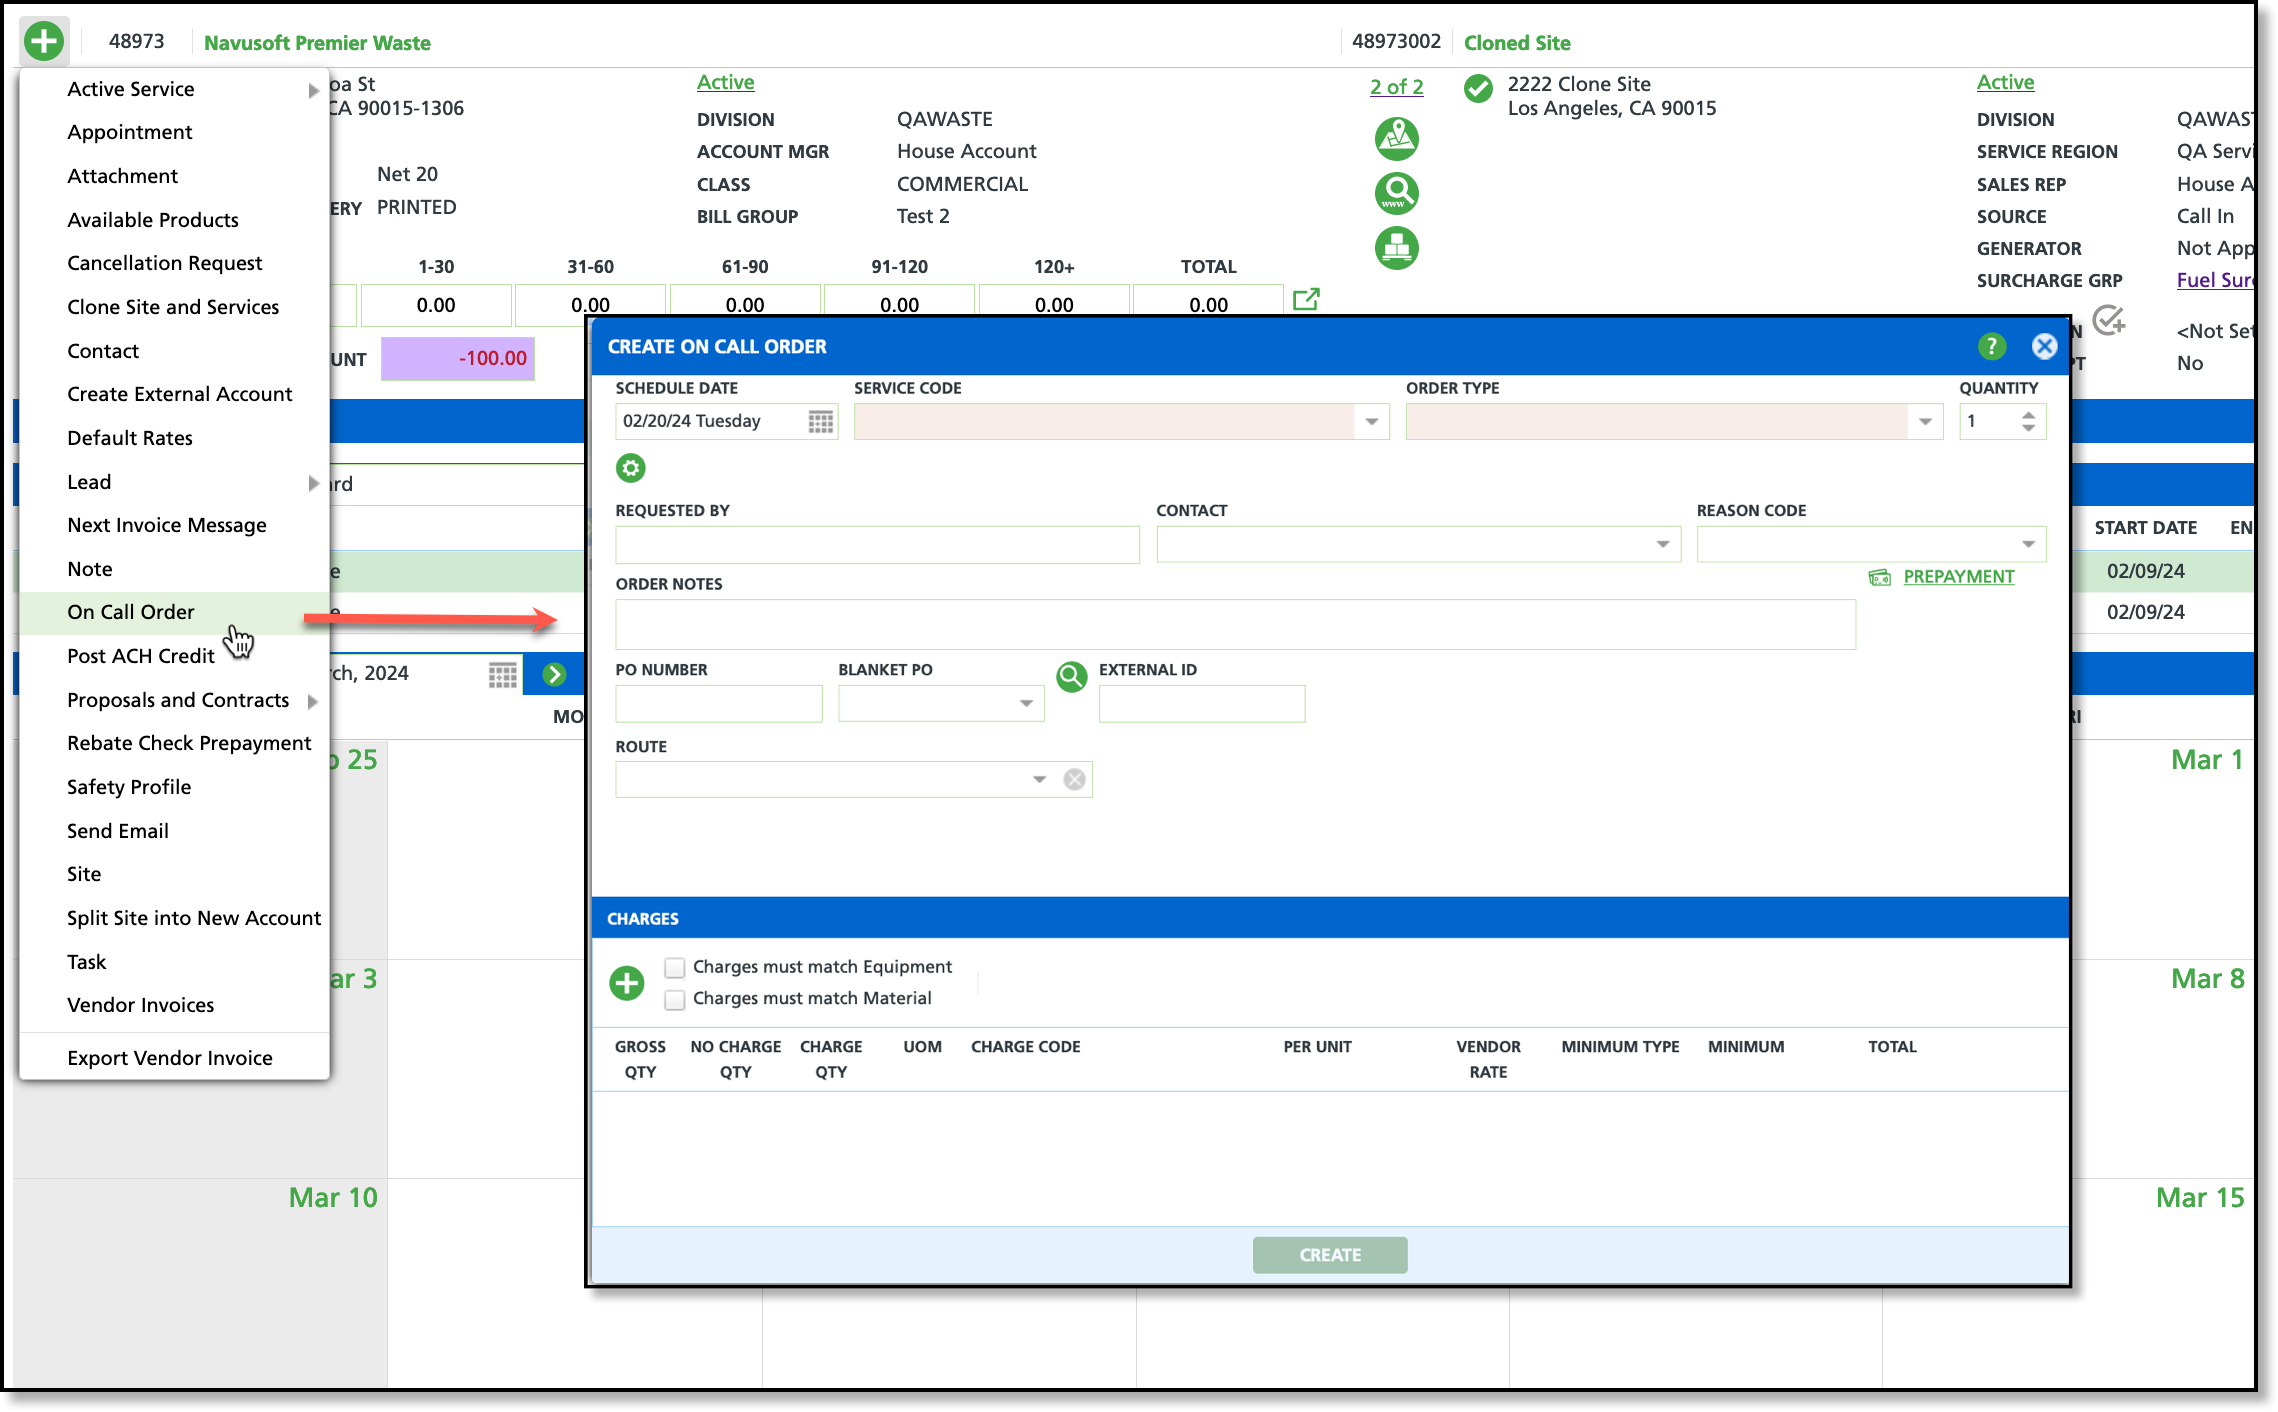Image resolution: width=2278 pixels, height=1412 pixels.
Task: Choose Clone Site and Services menu item
Action: pos(173,307)
